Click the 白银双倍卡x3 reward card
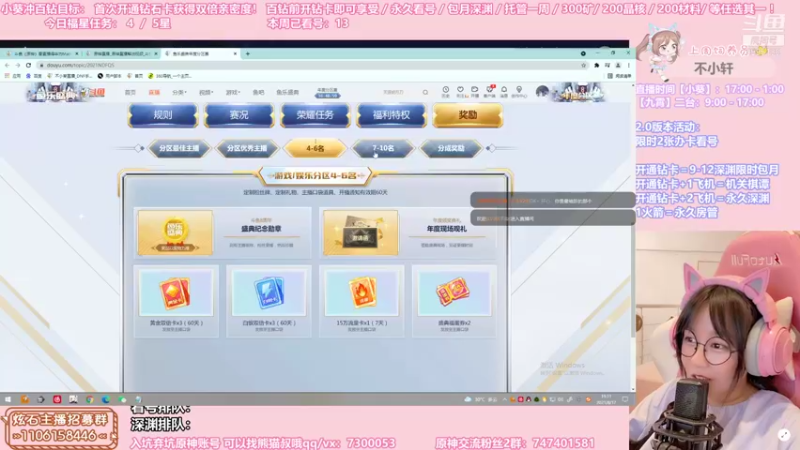800x450 pixels. coord(269,301)
